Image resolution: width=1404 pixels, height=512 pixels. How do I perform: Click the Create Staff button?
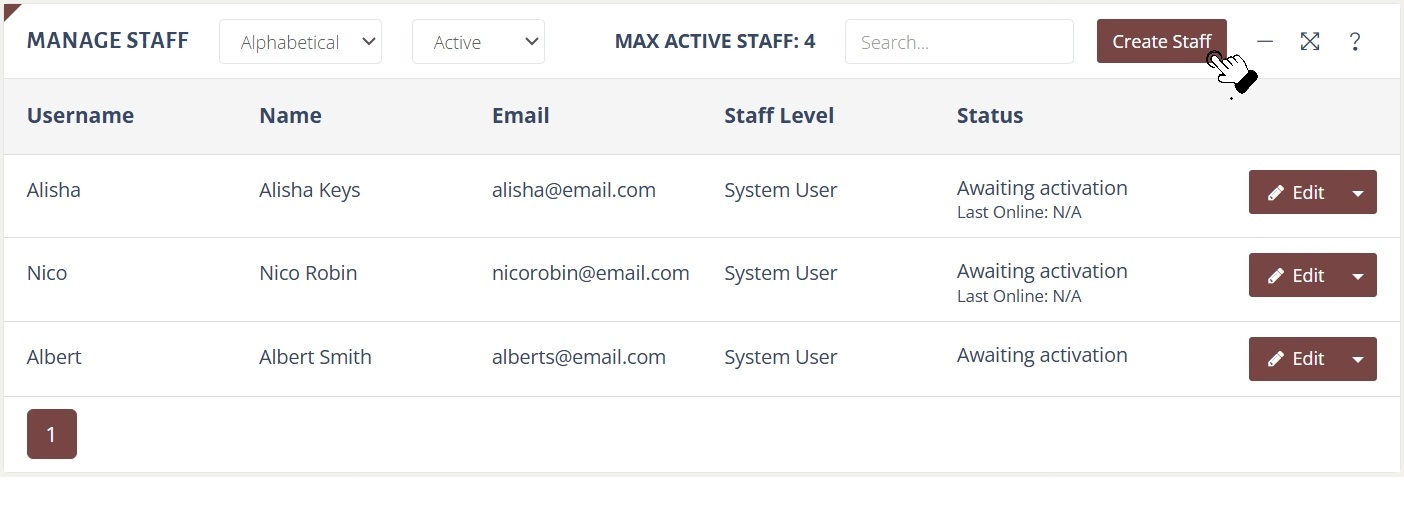1160,41
